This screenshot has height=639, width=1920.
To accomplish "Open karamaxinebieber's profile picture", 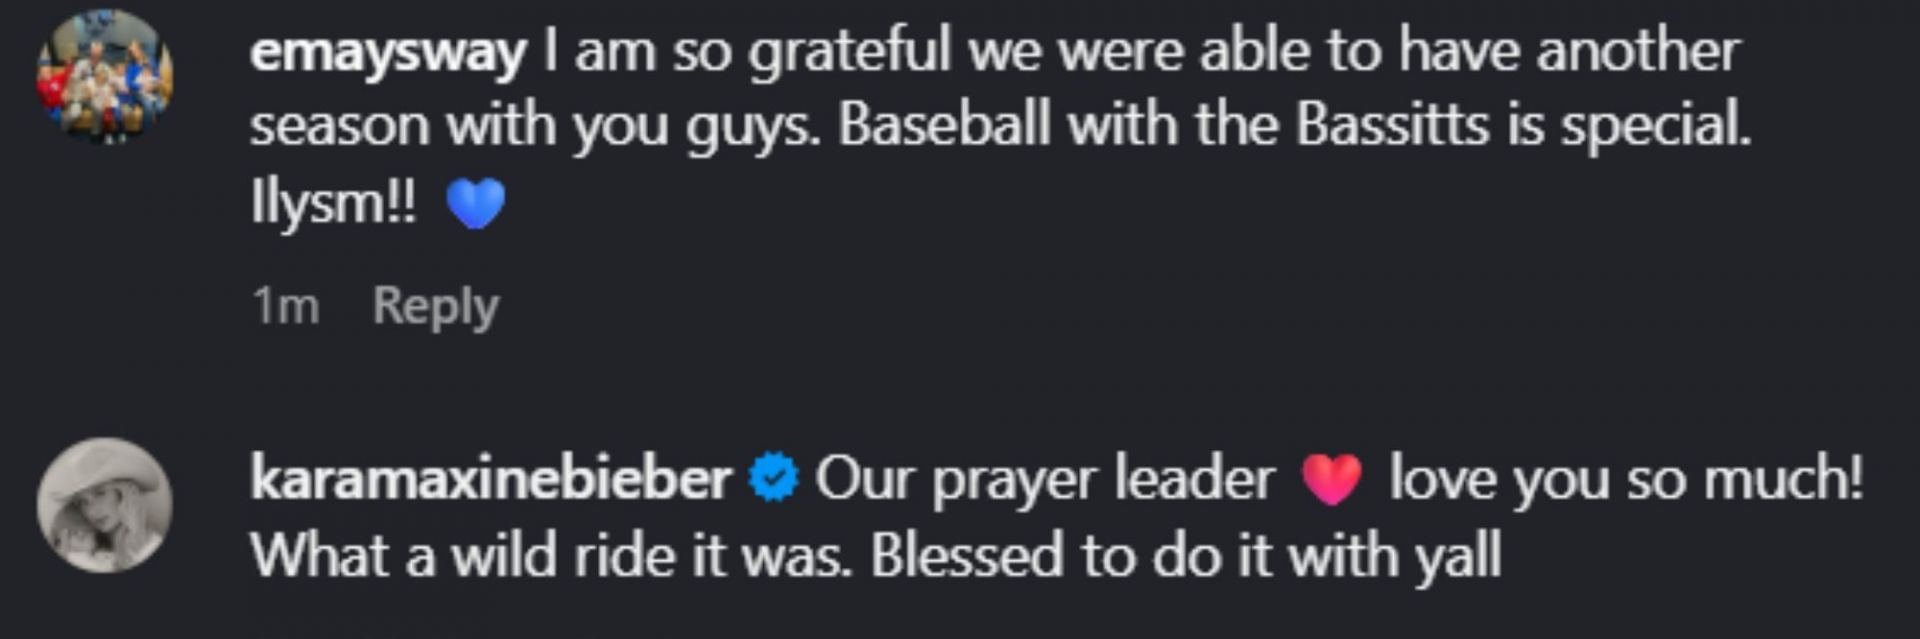I will (105, 504).
